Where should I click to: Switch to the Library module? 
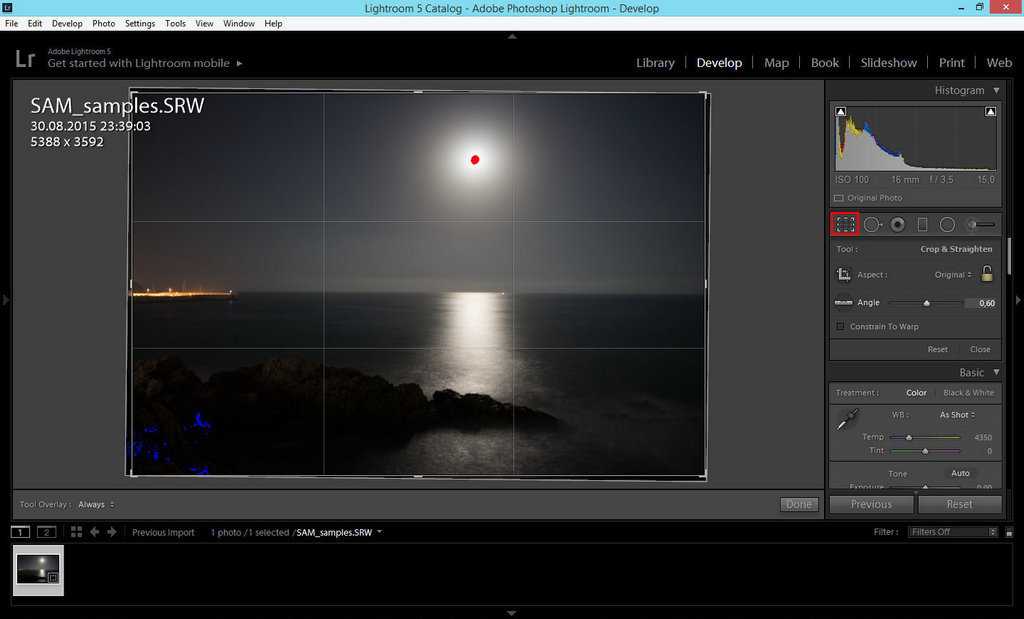point(655,62)
